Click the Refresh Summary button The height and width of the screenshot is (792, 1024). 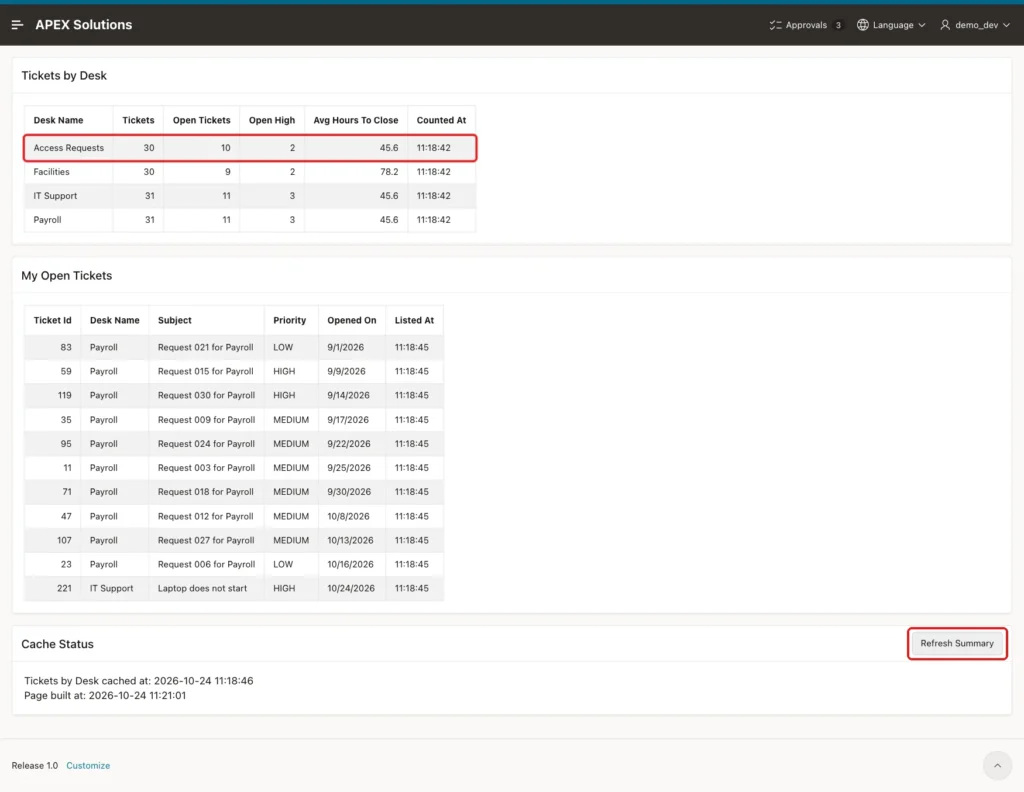click(957, 643)
